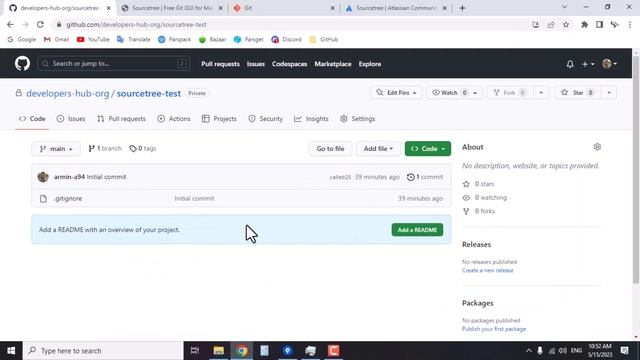This screenshot has height=360, width=640.
Task: Click the .gitignore file icon
Action: click(43, 199)
